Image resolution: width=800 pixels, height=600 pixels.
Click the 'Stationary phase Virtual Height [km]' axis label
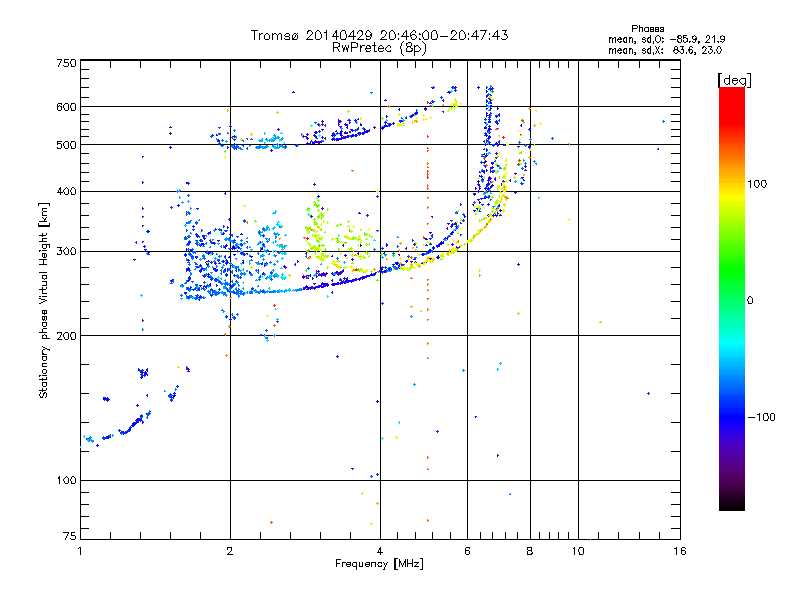[44, 300]
